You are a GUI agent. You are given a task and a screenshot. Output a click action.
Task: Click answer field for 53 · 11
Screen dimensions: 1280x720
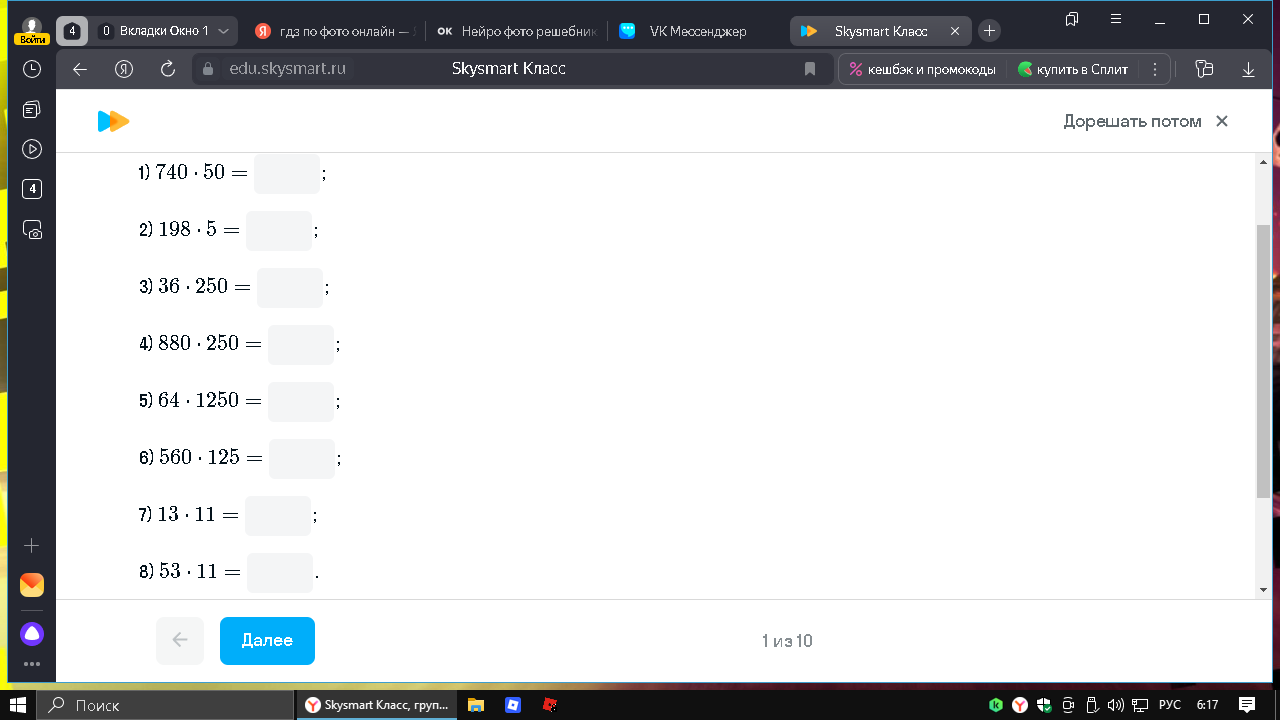(280, 573)
